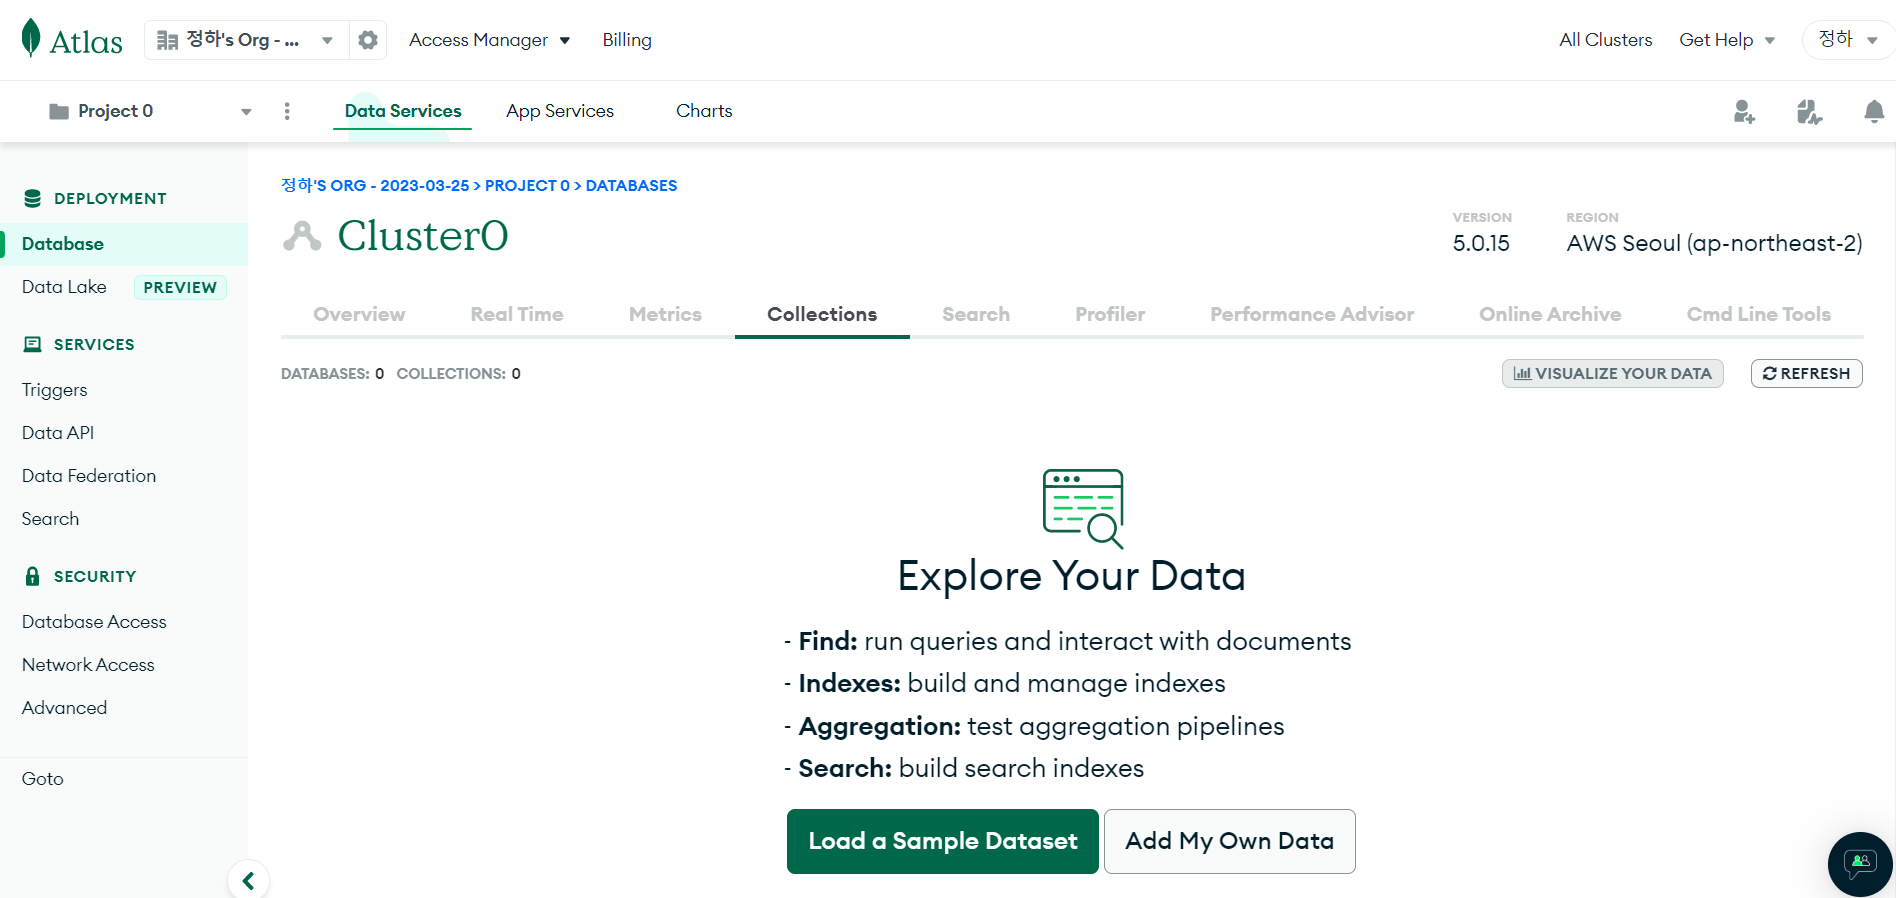Open the Metrics tab

point(665,314)
